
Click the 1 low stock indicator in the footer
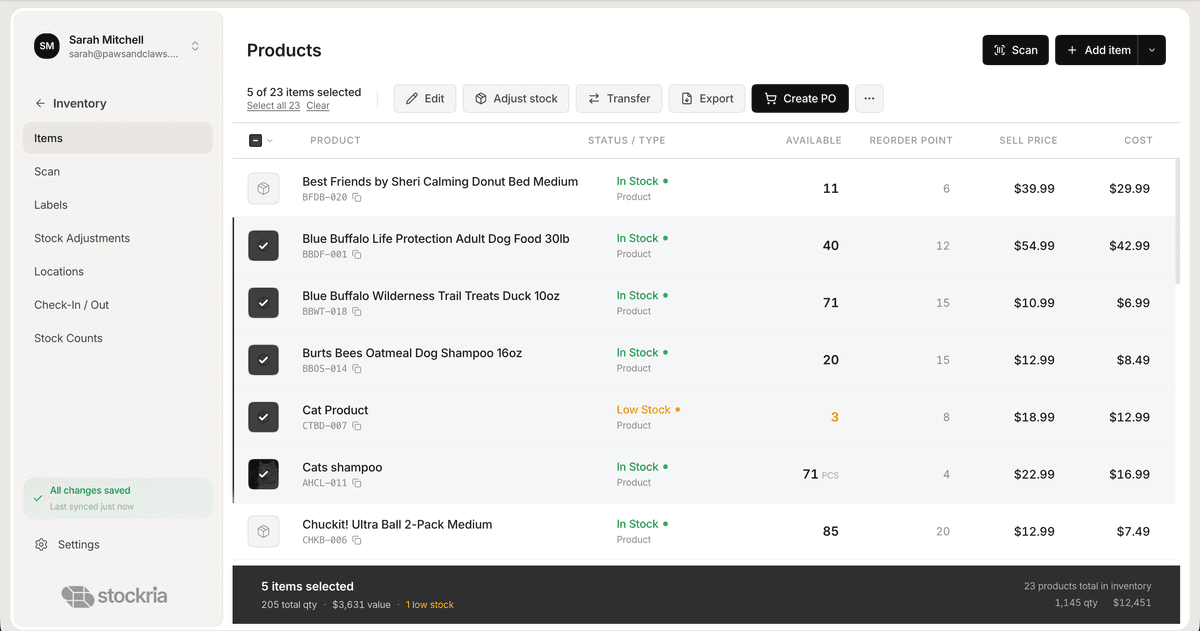(430, 604)
